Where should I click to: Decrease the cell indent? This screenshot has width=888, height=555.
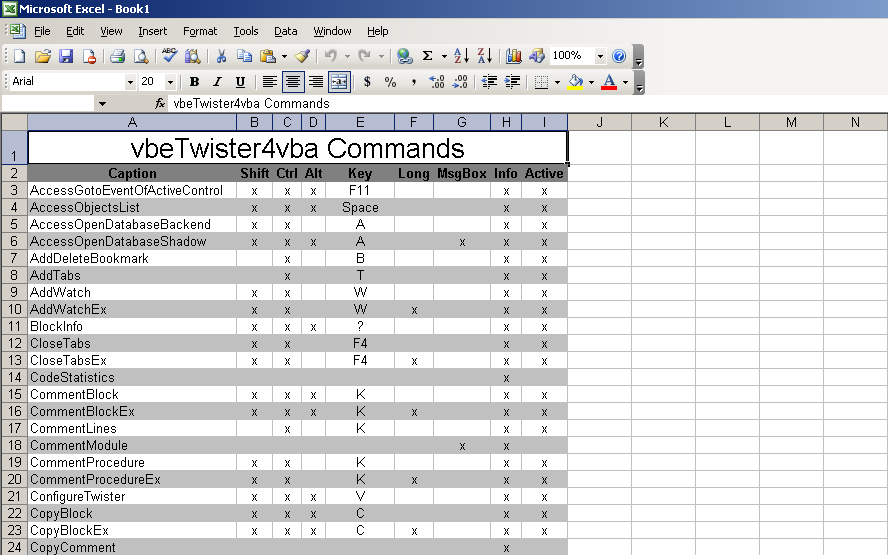point(489,82)
